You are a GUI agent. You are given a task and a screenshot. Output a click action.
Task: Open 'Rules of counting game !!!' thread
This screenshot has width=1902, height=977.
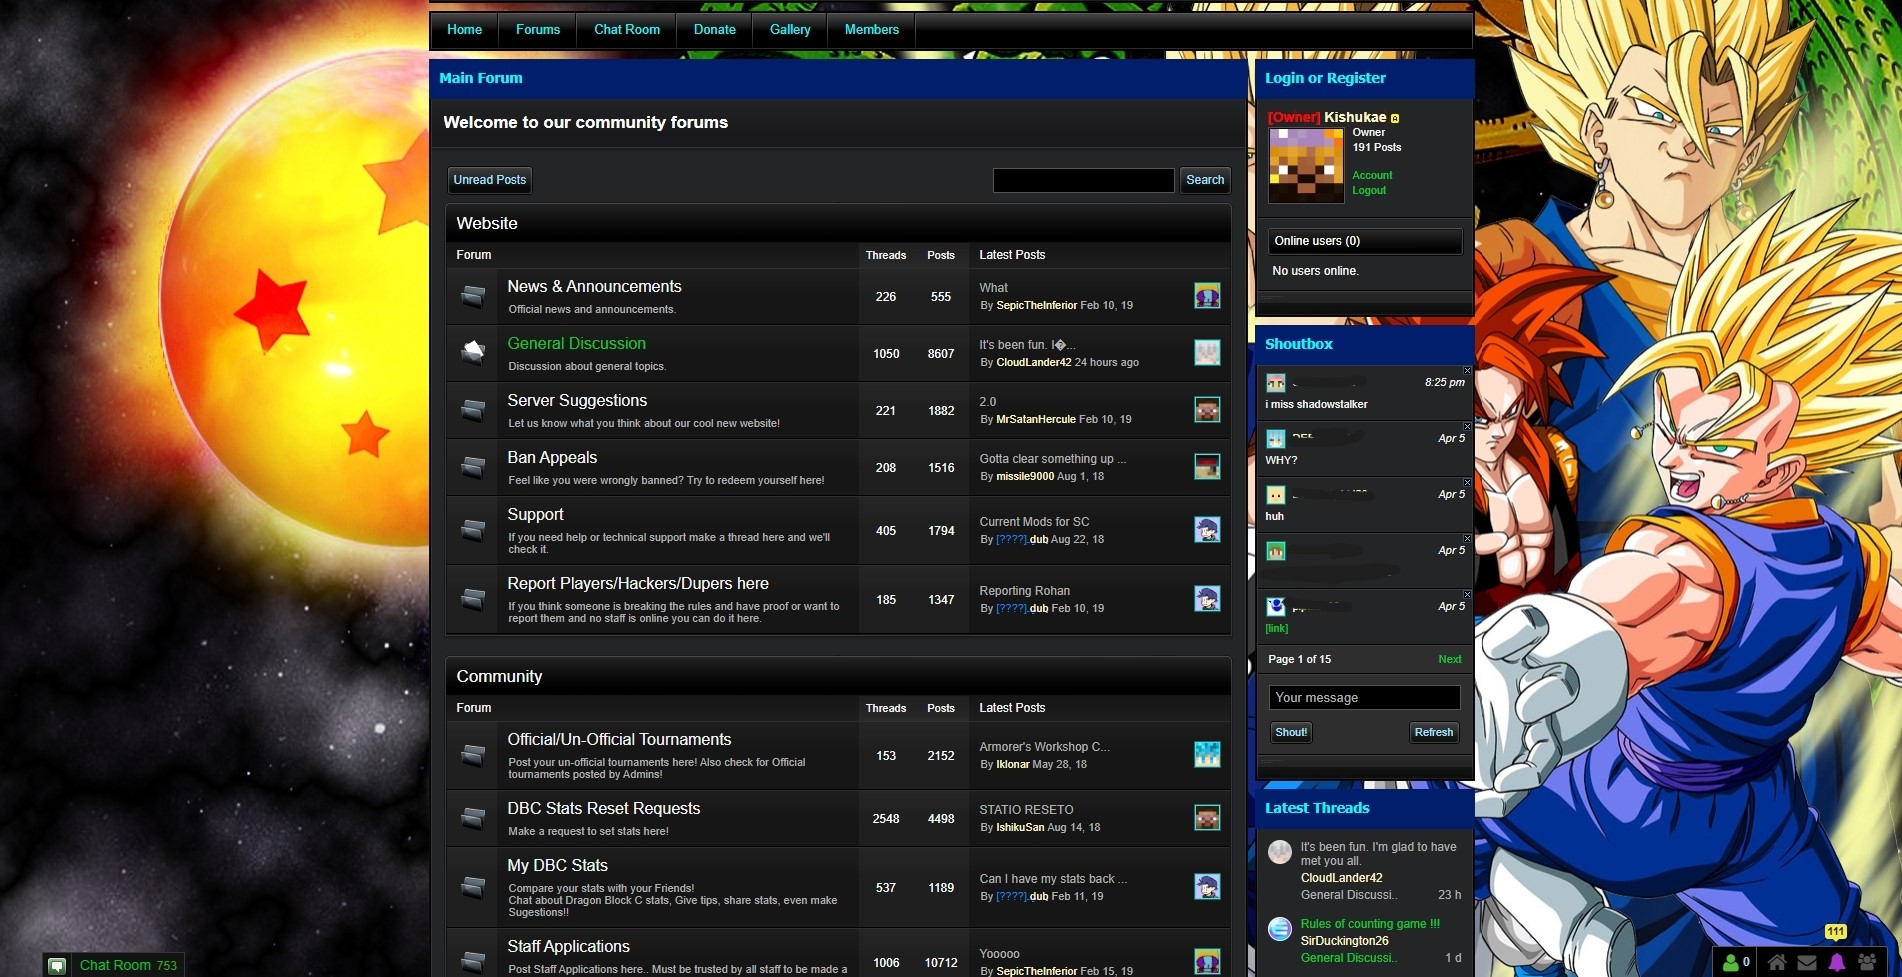(1370, 924)
